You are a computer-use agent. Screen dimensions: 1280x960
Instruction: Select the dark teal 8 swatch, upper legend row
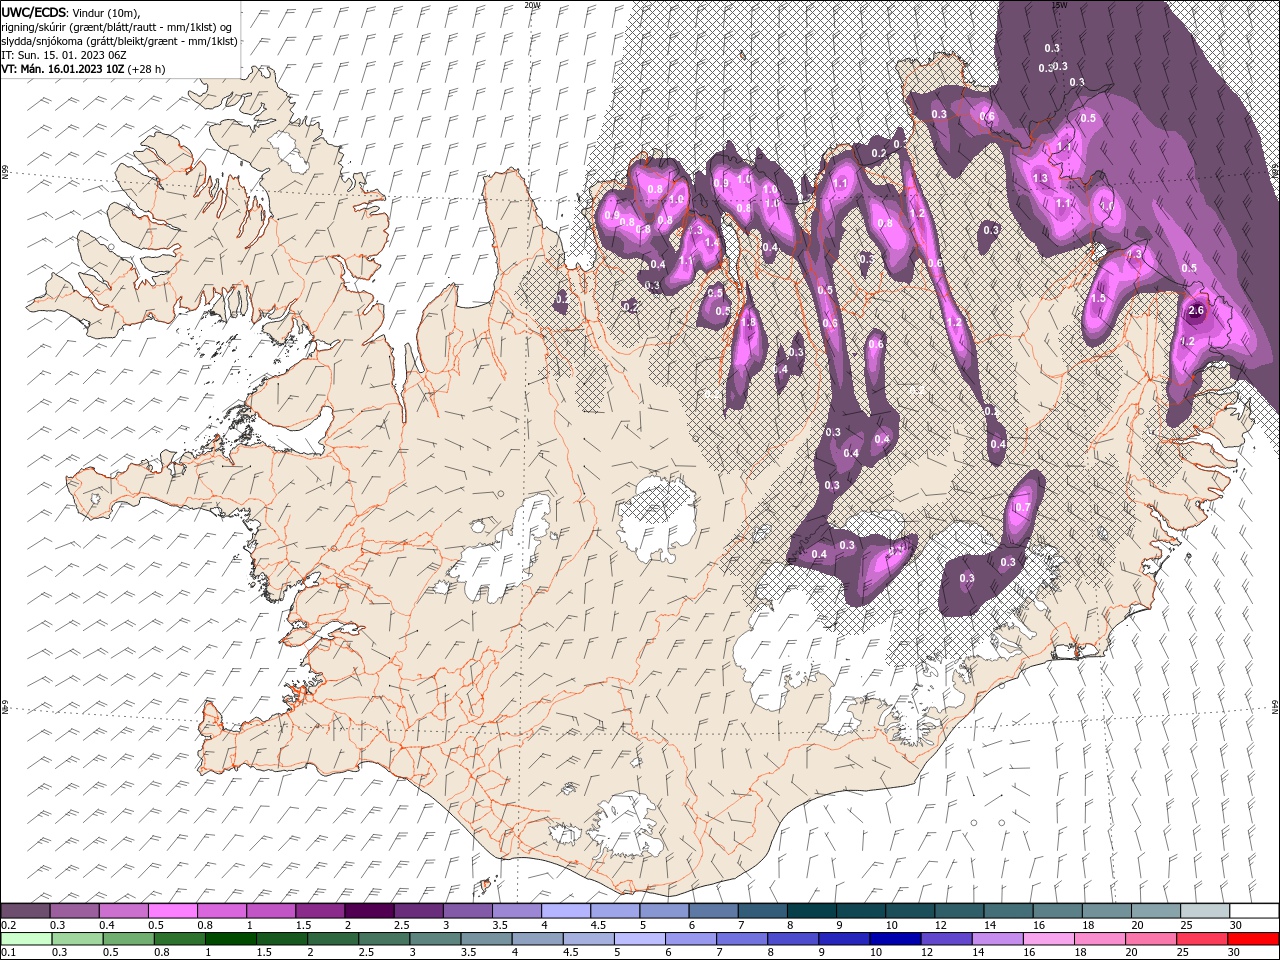812,911
